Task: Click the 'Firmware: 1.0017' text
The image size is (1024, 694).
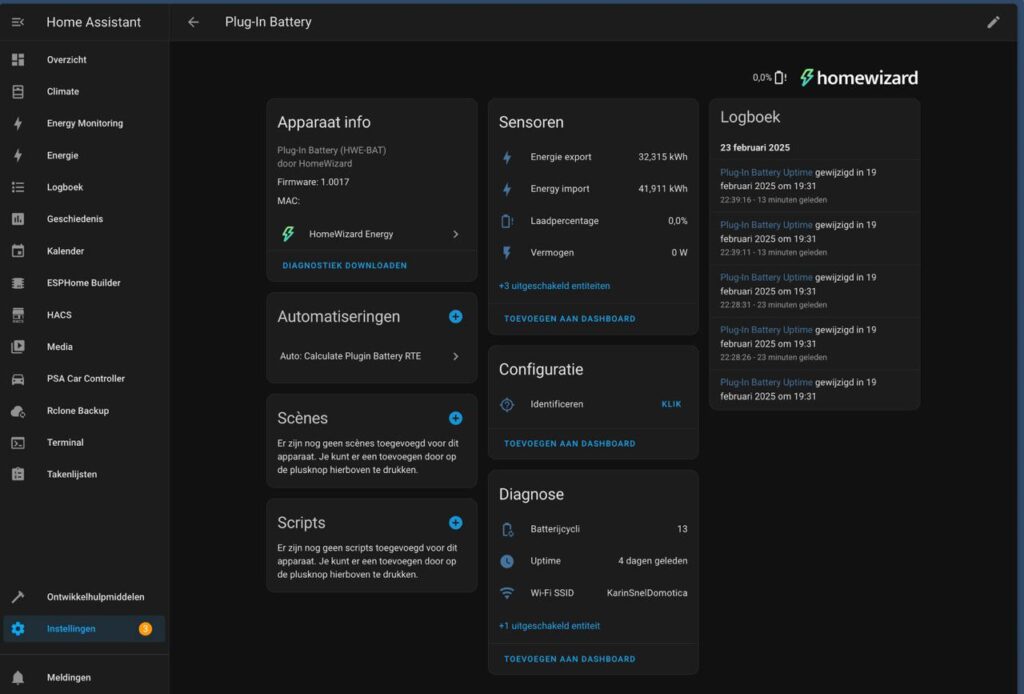Action: 313,182
